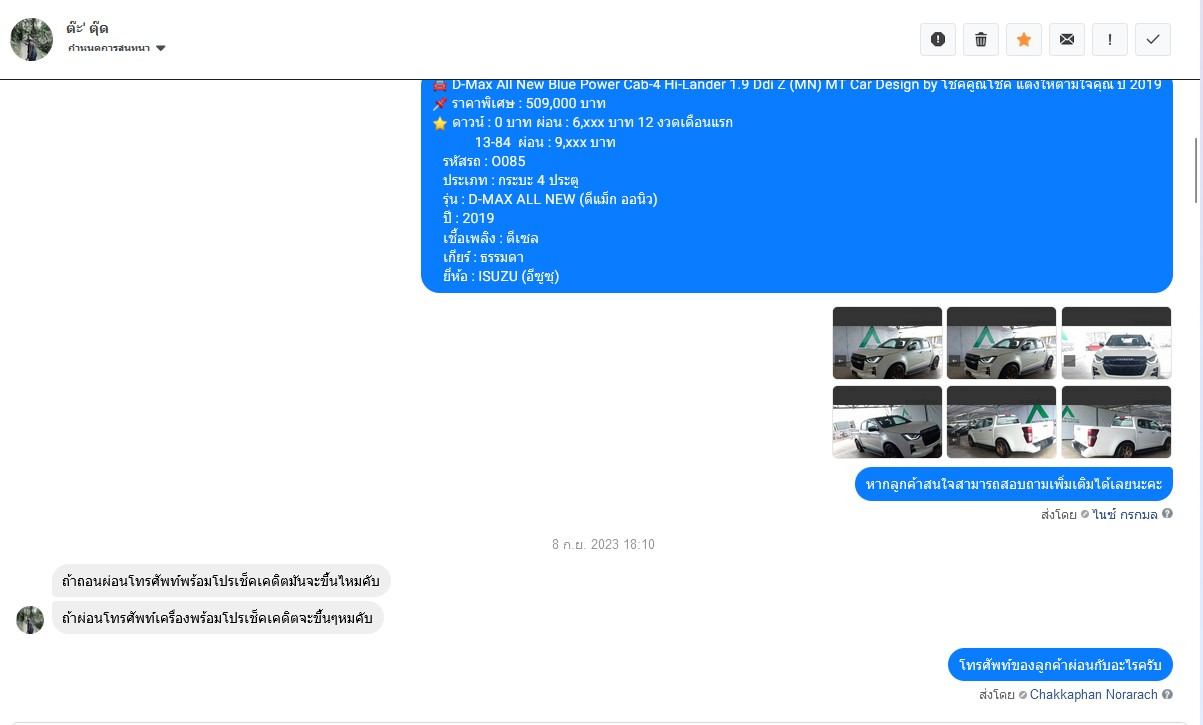Select message หากลูกค้าสนใจสามารถสอบถามเพิ่มเติมได้เลยนะคะ
Screen dimensions: 1203x725
pos(1014,484)
